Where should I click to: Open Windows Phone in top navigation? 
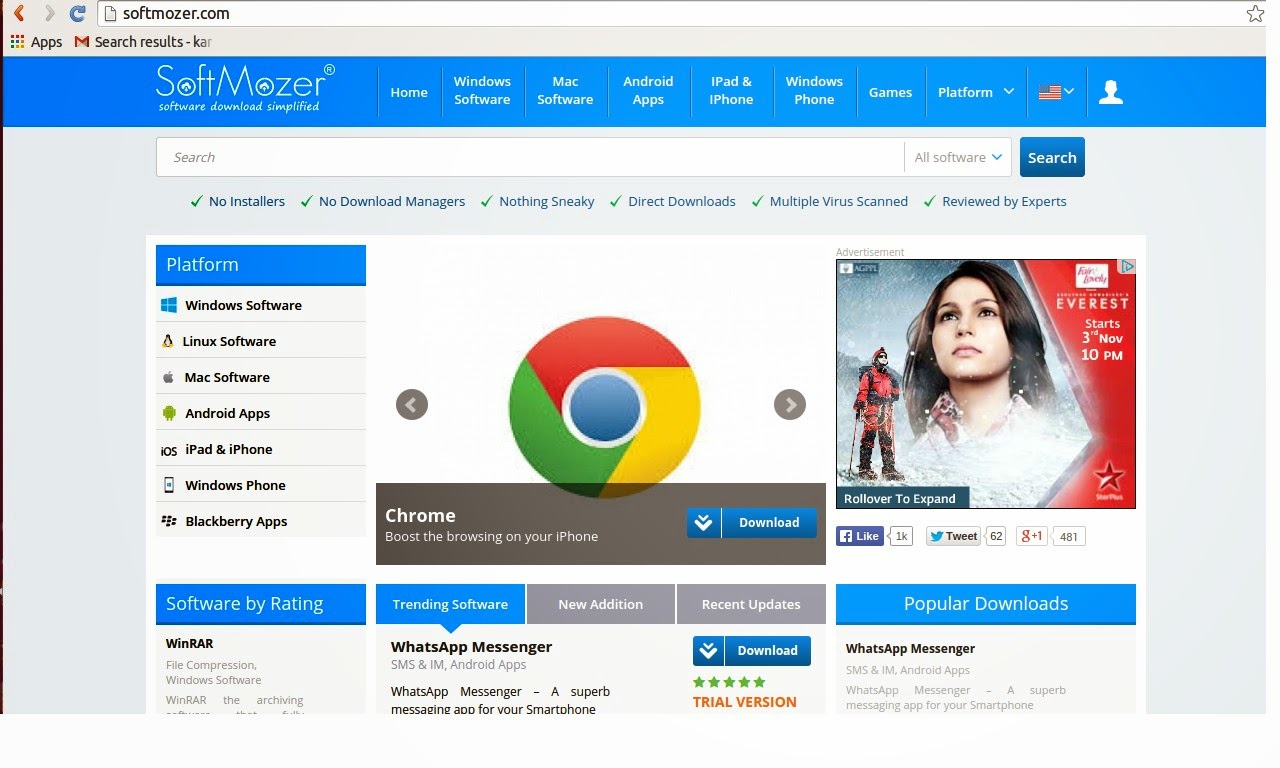(814, 91)
